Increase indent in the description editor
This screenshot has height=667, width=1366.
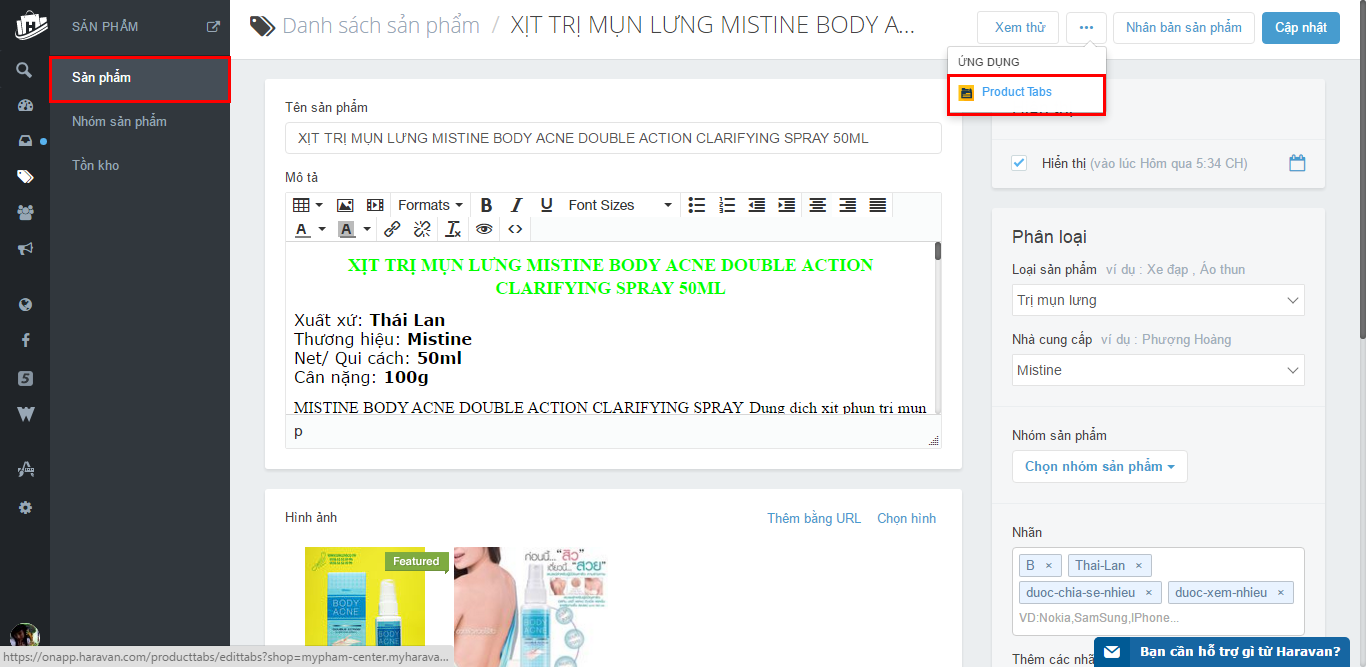click(787, 205)
